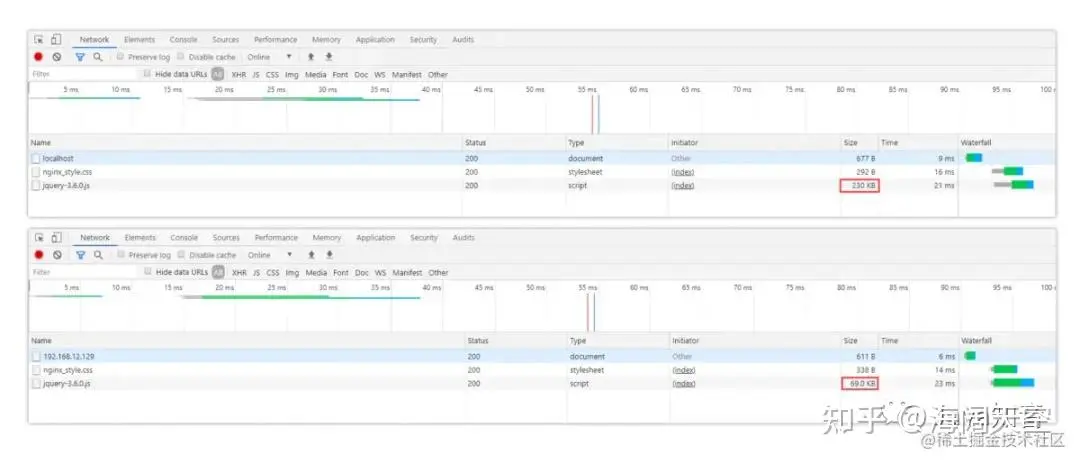Open the Application tab in lower panel

point(375,238)
